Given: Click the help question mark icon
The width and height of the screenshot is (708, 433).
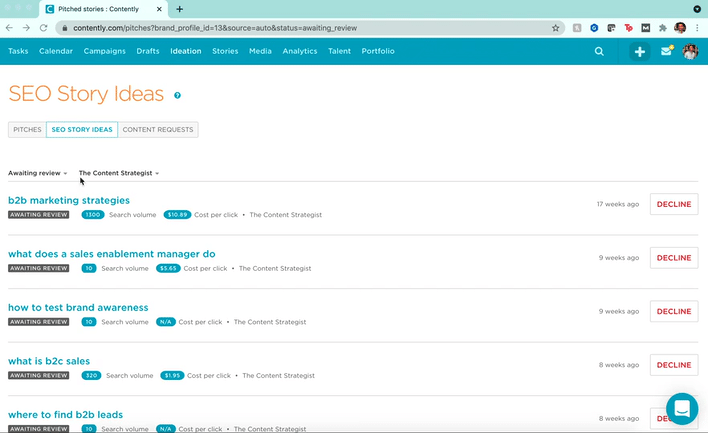Looking at the screenshot, I should pyautogui.click(x=178, y=96).
